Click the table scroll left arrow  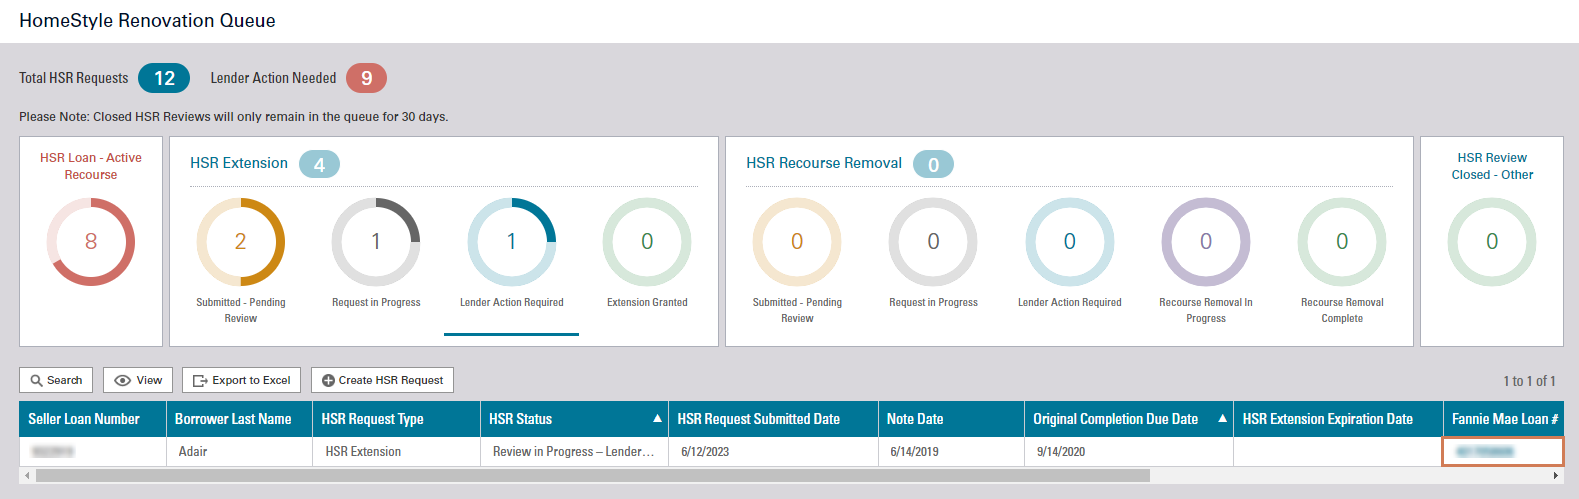pyautogui.click(x=26, y=476)
